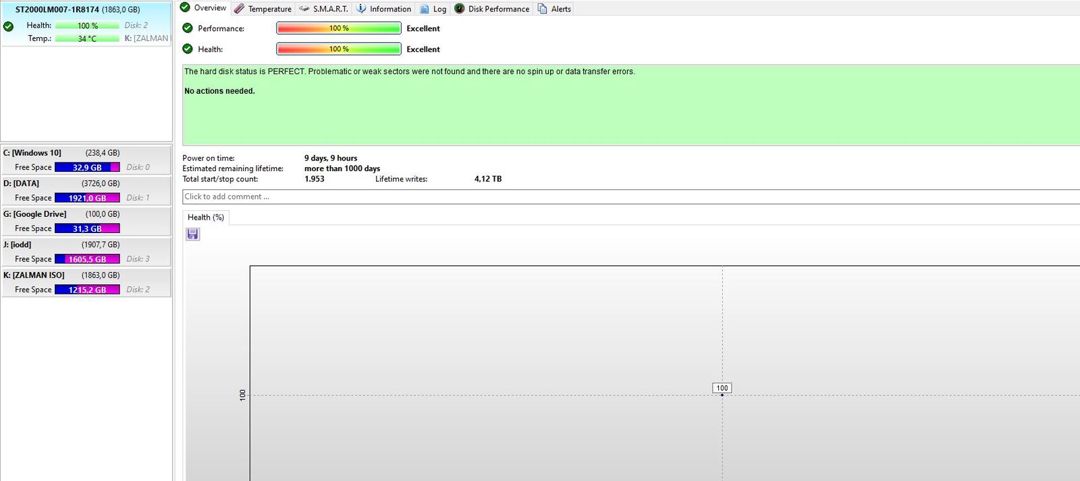
Task: Click the green check icon beside Health row
Action: click(187, 49)
